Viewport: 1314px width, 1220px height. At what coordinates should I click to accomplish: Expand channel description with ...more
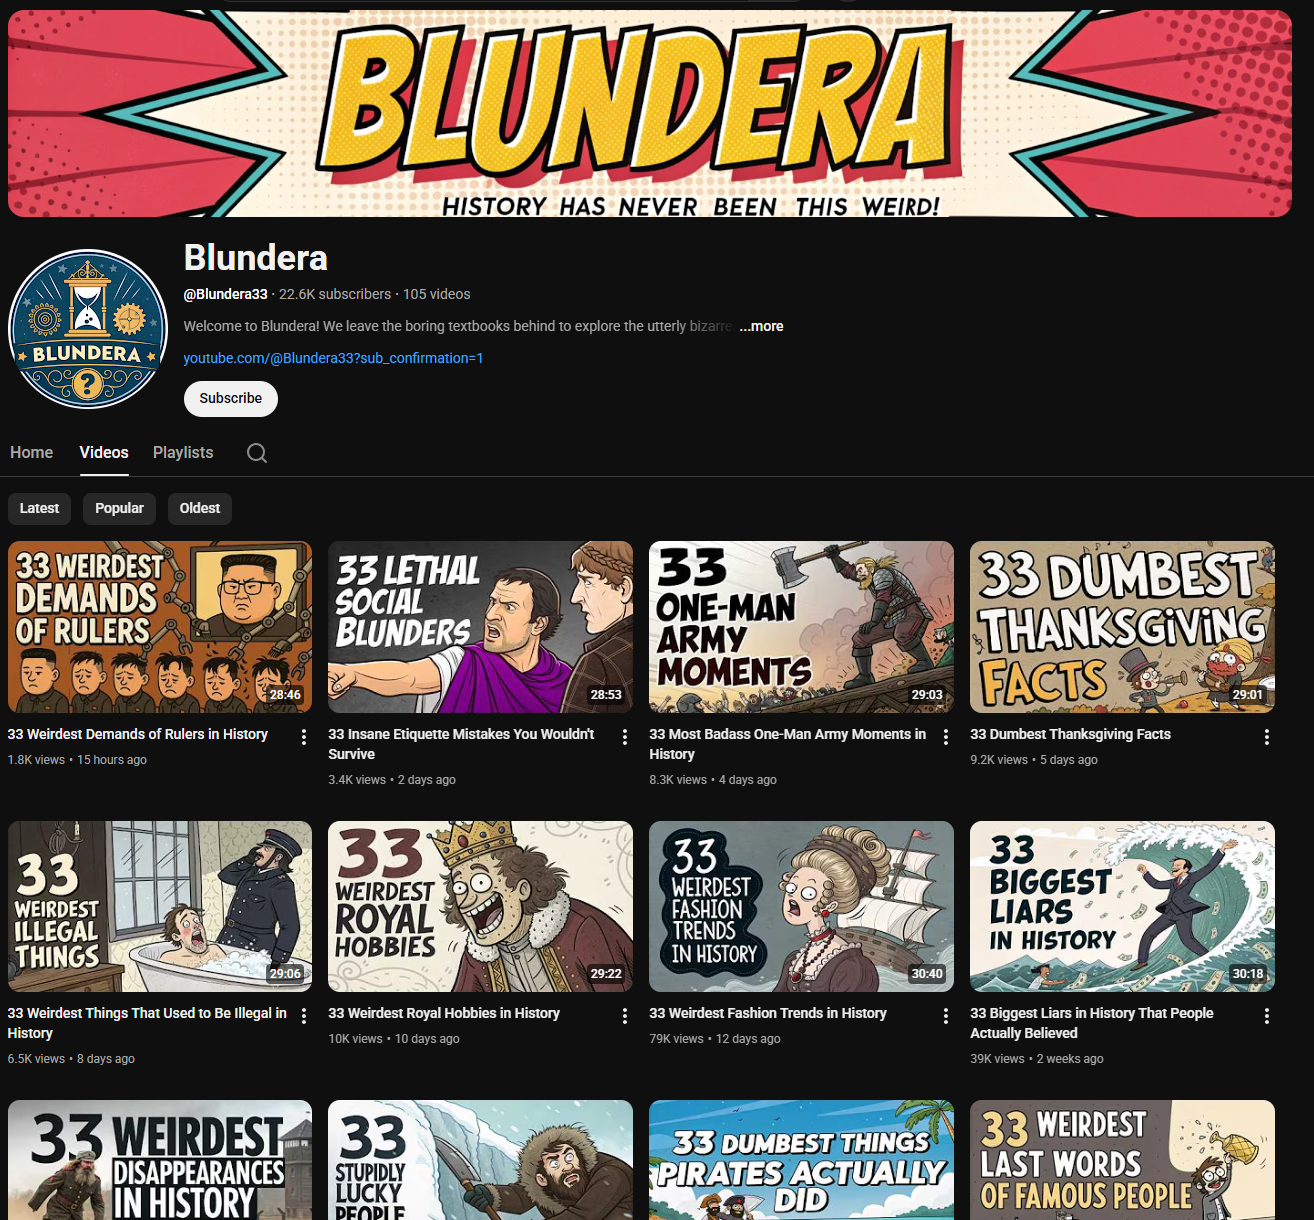761,326
